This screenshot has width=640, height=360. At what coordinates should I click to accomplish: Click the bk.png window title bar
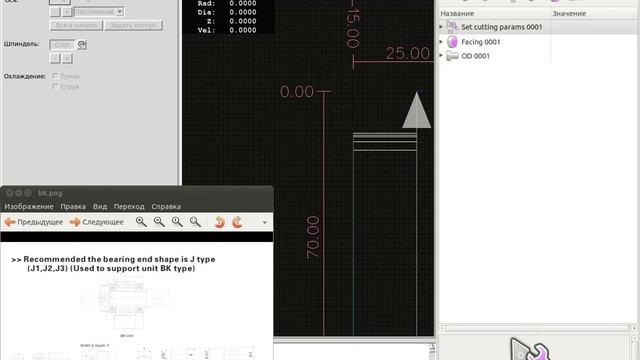137,193
